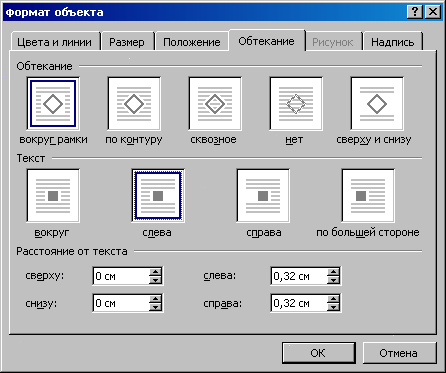Increase the «слева» distance value

point(333,272)
